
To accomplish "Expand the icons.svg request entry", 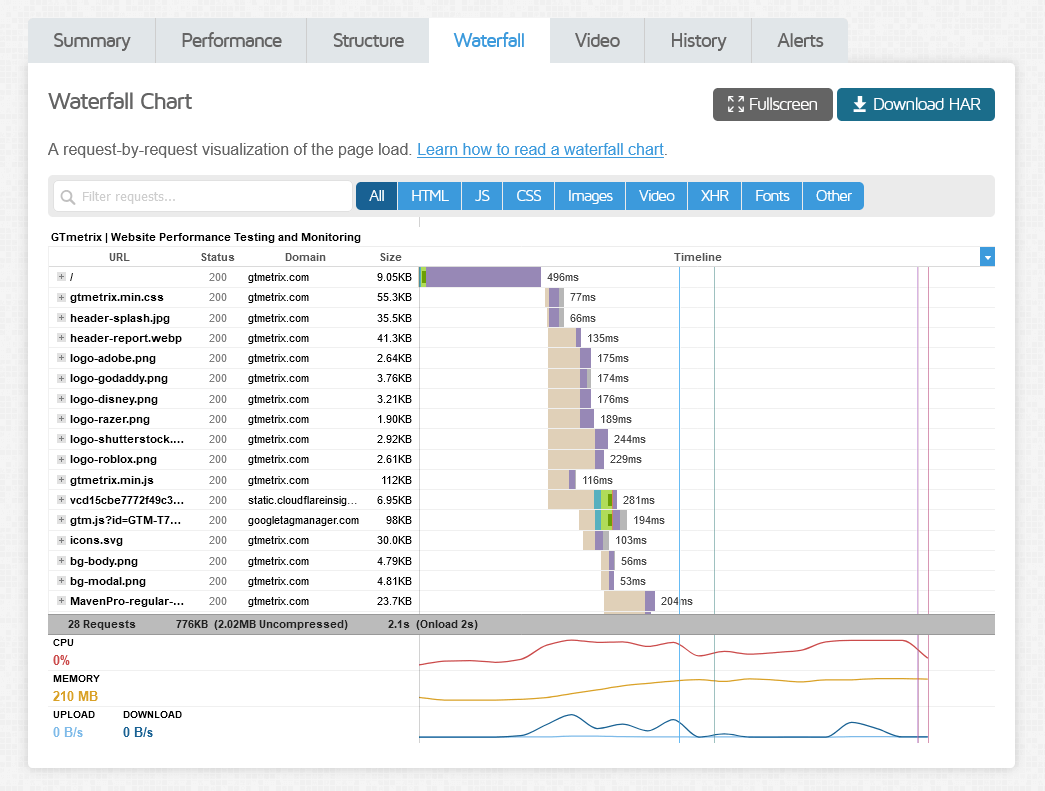I will click(61, 540).
